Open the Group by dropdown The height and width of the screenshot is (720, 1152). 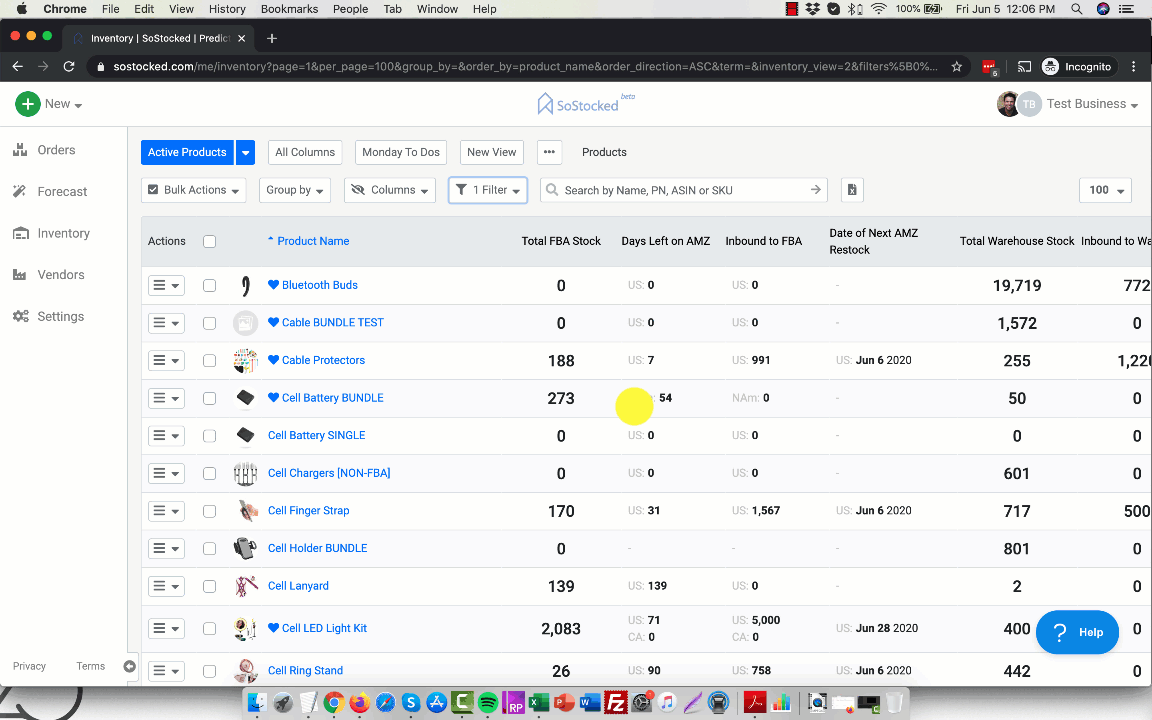click(295, 190)
